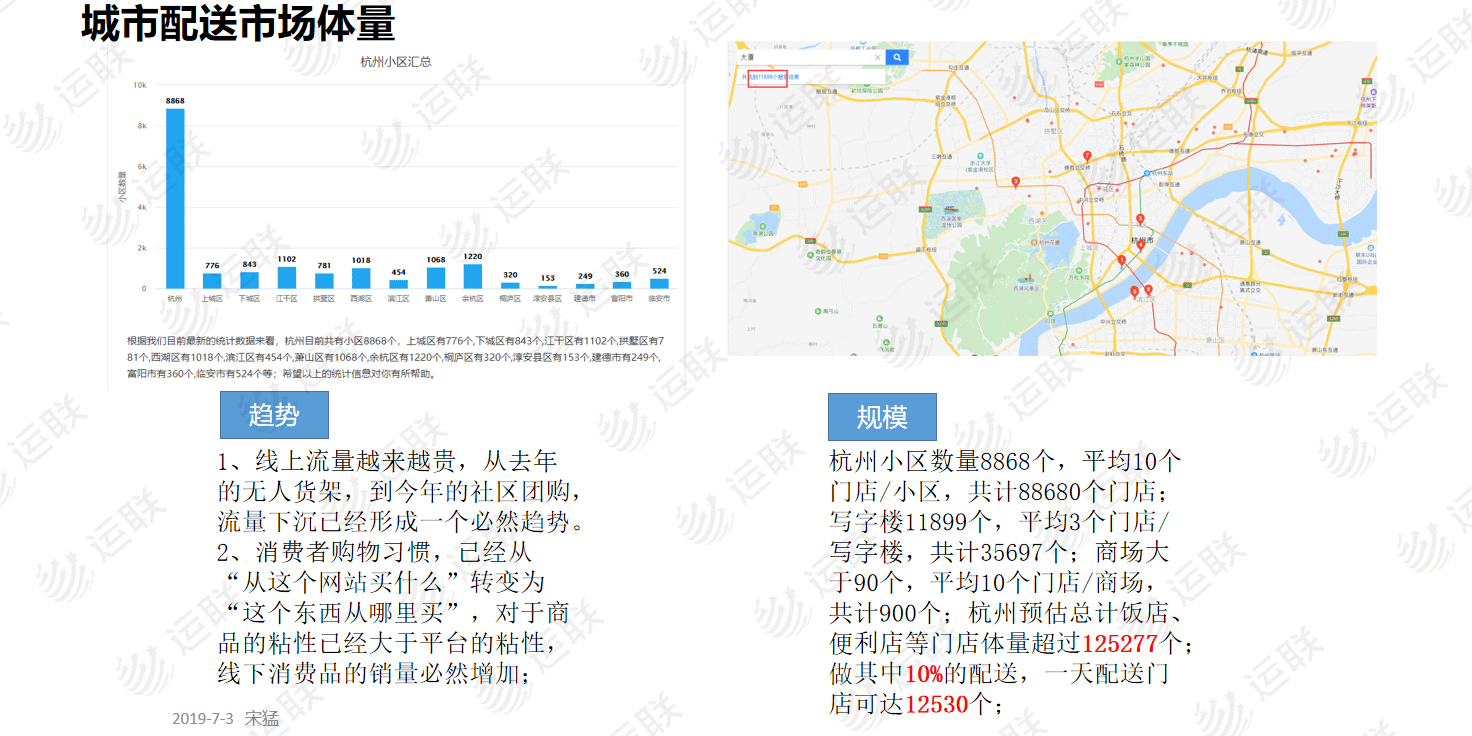1472x736 pixels.
Task: Click the 三墩互通 label on the map
Action: [x=941, y=157]
